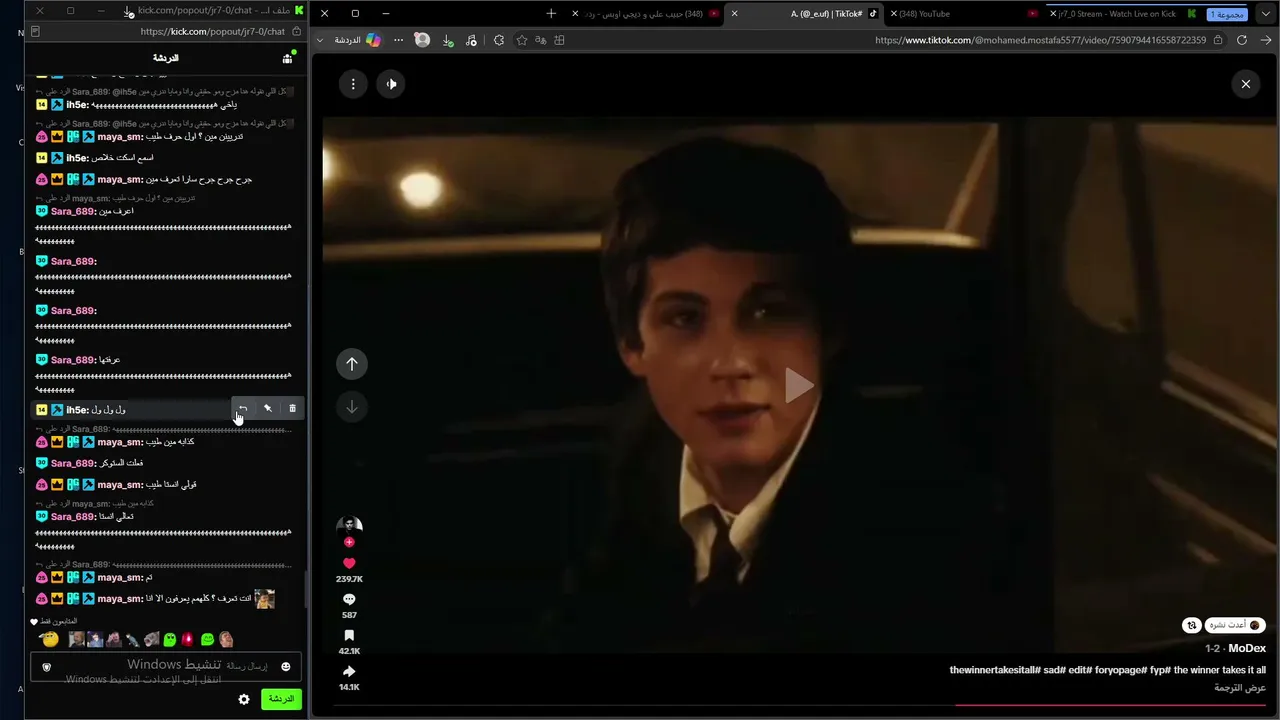
Task: Click the image emote in maya_sm's last message
Action: coord(264,599)
